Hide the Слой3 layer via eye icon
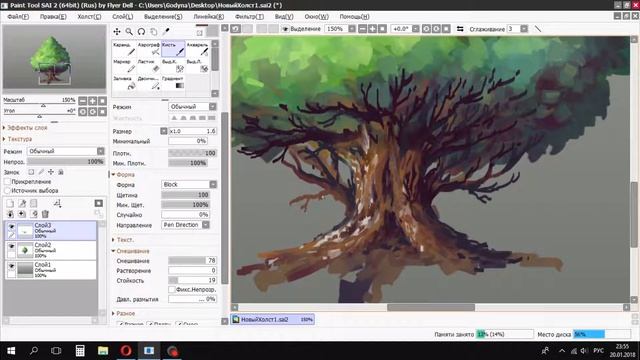Screen dimensions: 640x360 [11, 227]
